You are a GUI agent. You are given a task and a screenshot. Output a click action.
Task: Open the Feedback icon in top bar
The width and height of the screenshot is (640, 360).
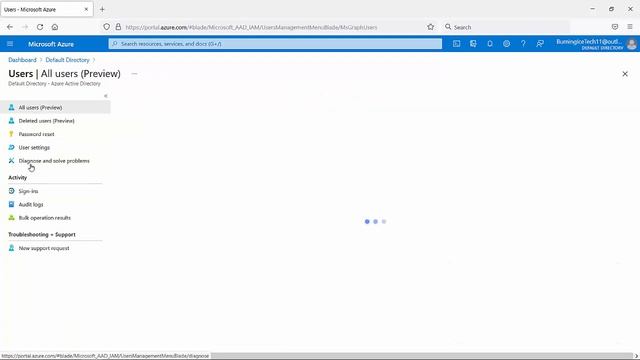point(540,44)
